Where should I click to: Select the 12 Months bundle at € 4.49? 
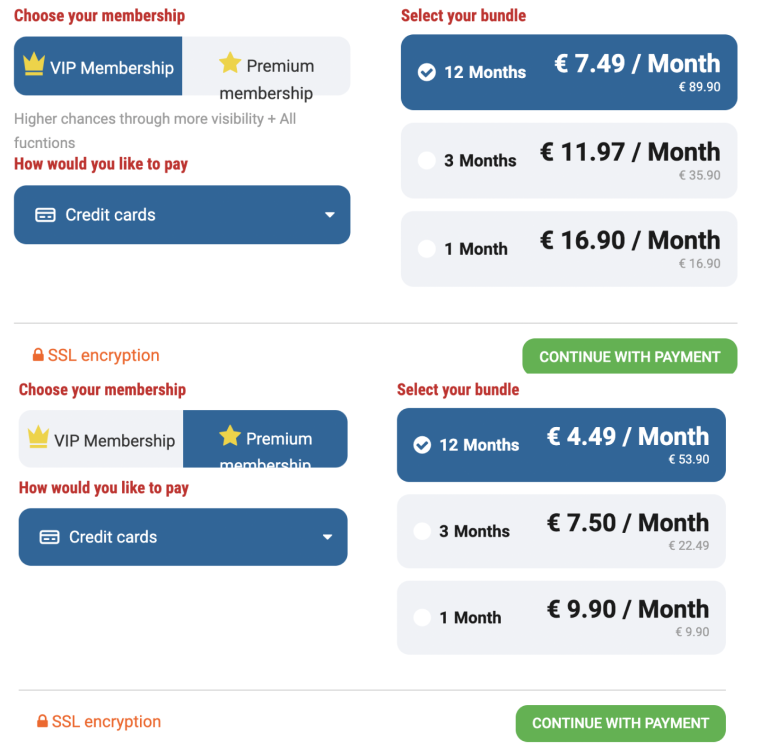[x=422, y=445]
